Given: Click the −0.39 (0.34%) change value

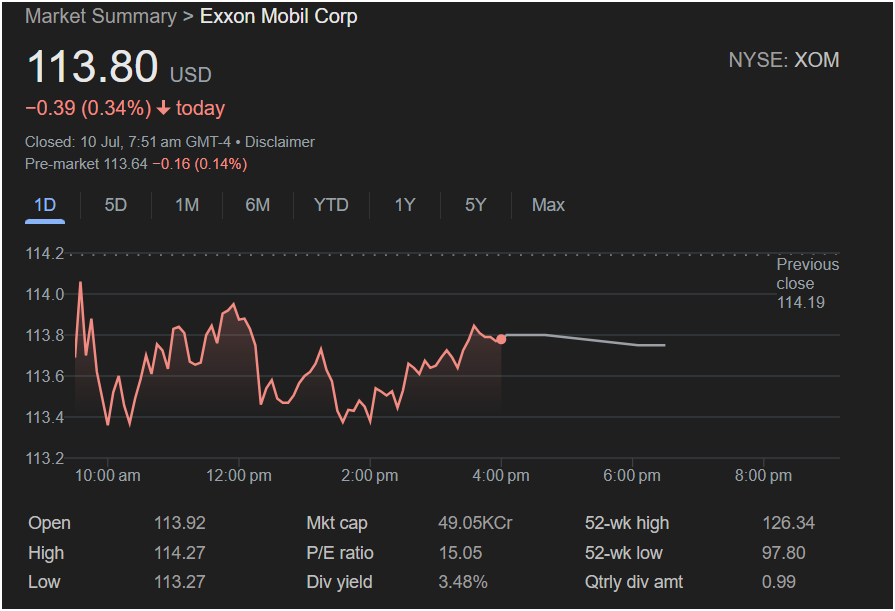Looking at the screenshot, I should point(88,108).
